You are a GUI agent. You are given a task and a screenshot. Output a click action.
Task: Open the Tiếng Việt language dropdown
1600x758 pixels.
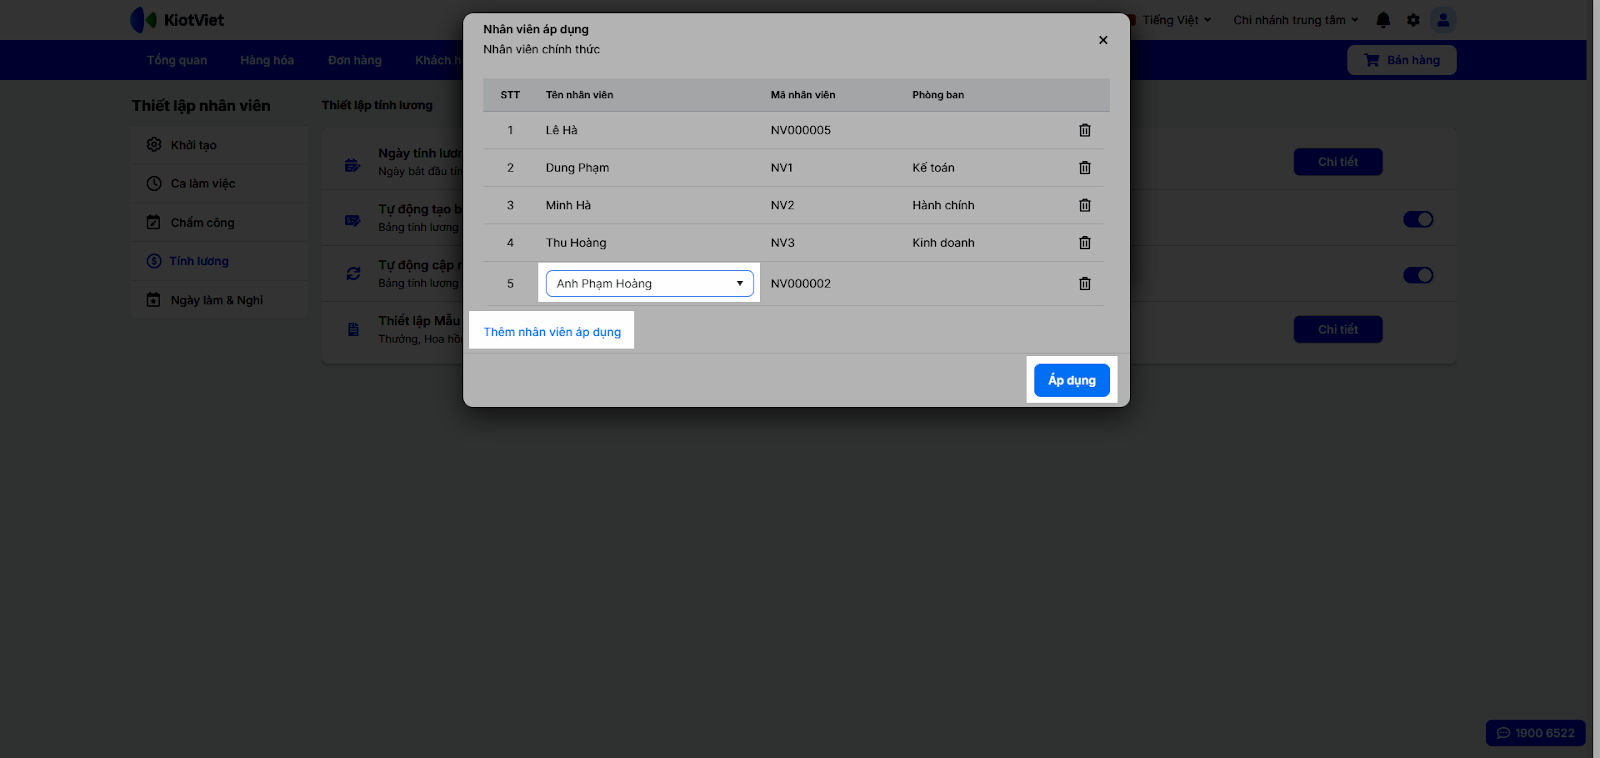(x=1177, y=20)
